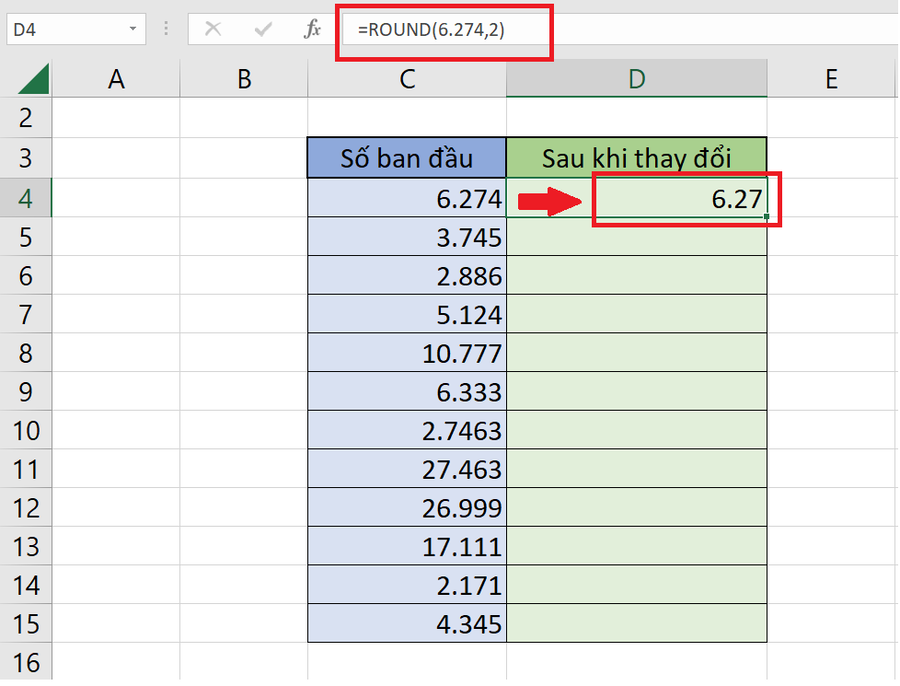Screen dimensions: 900x686
Task: Select cell containing 26.999
Action: 407,507
